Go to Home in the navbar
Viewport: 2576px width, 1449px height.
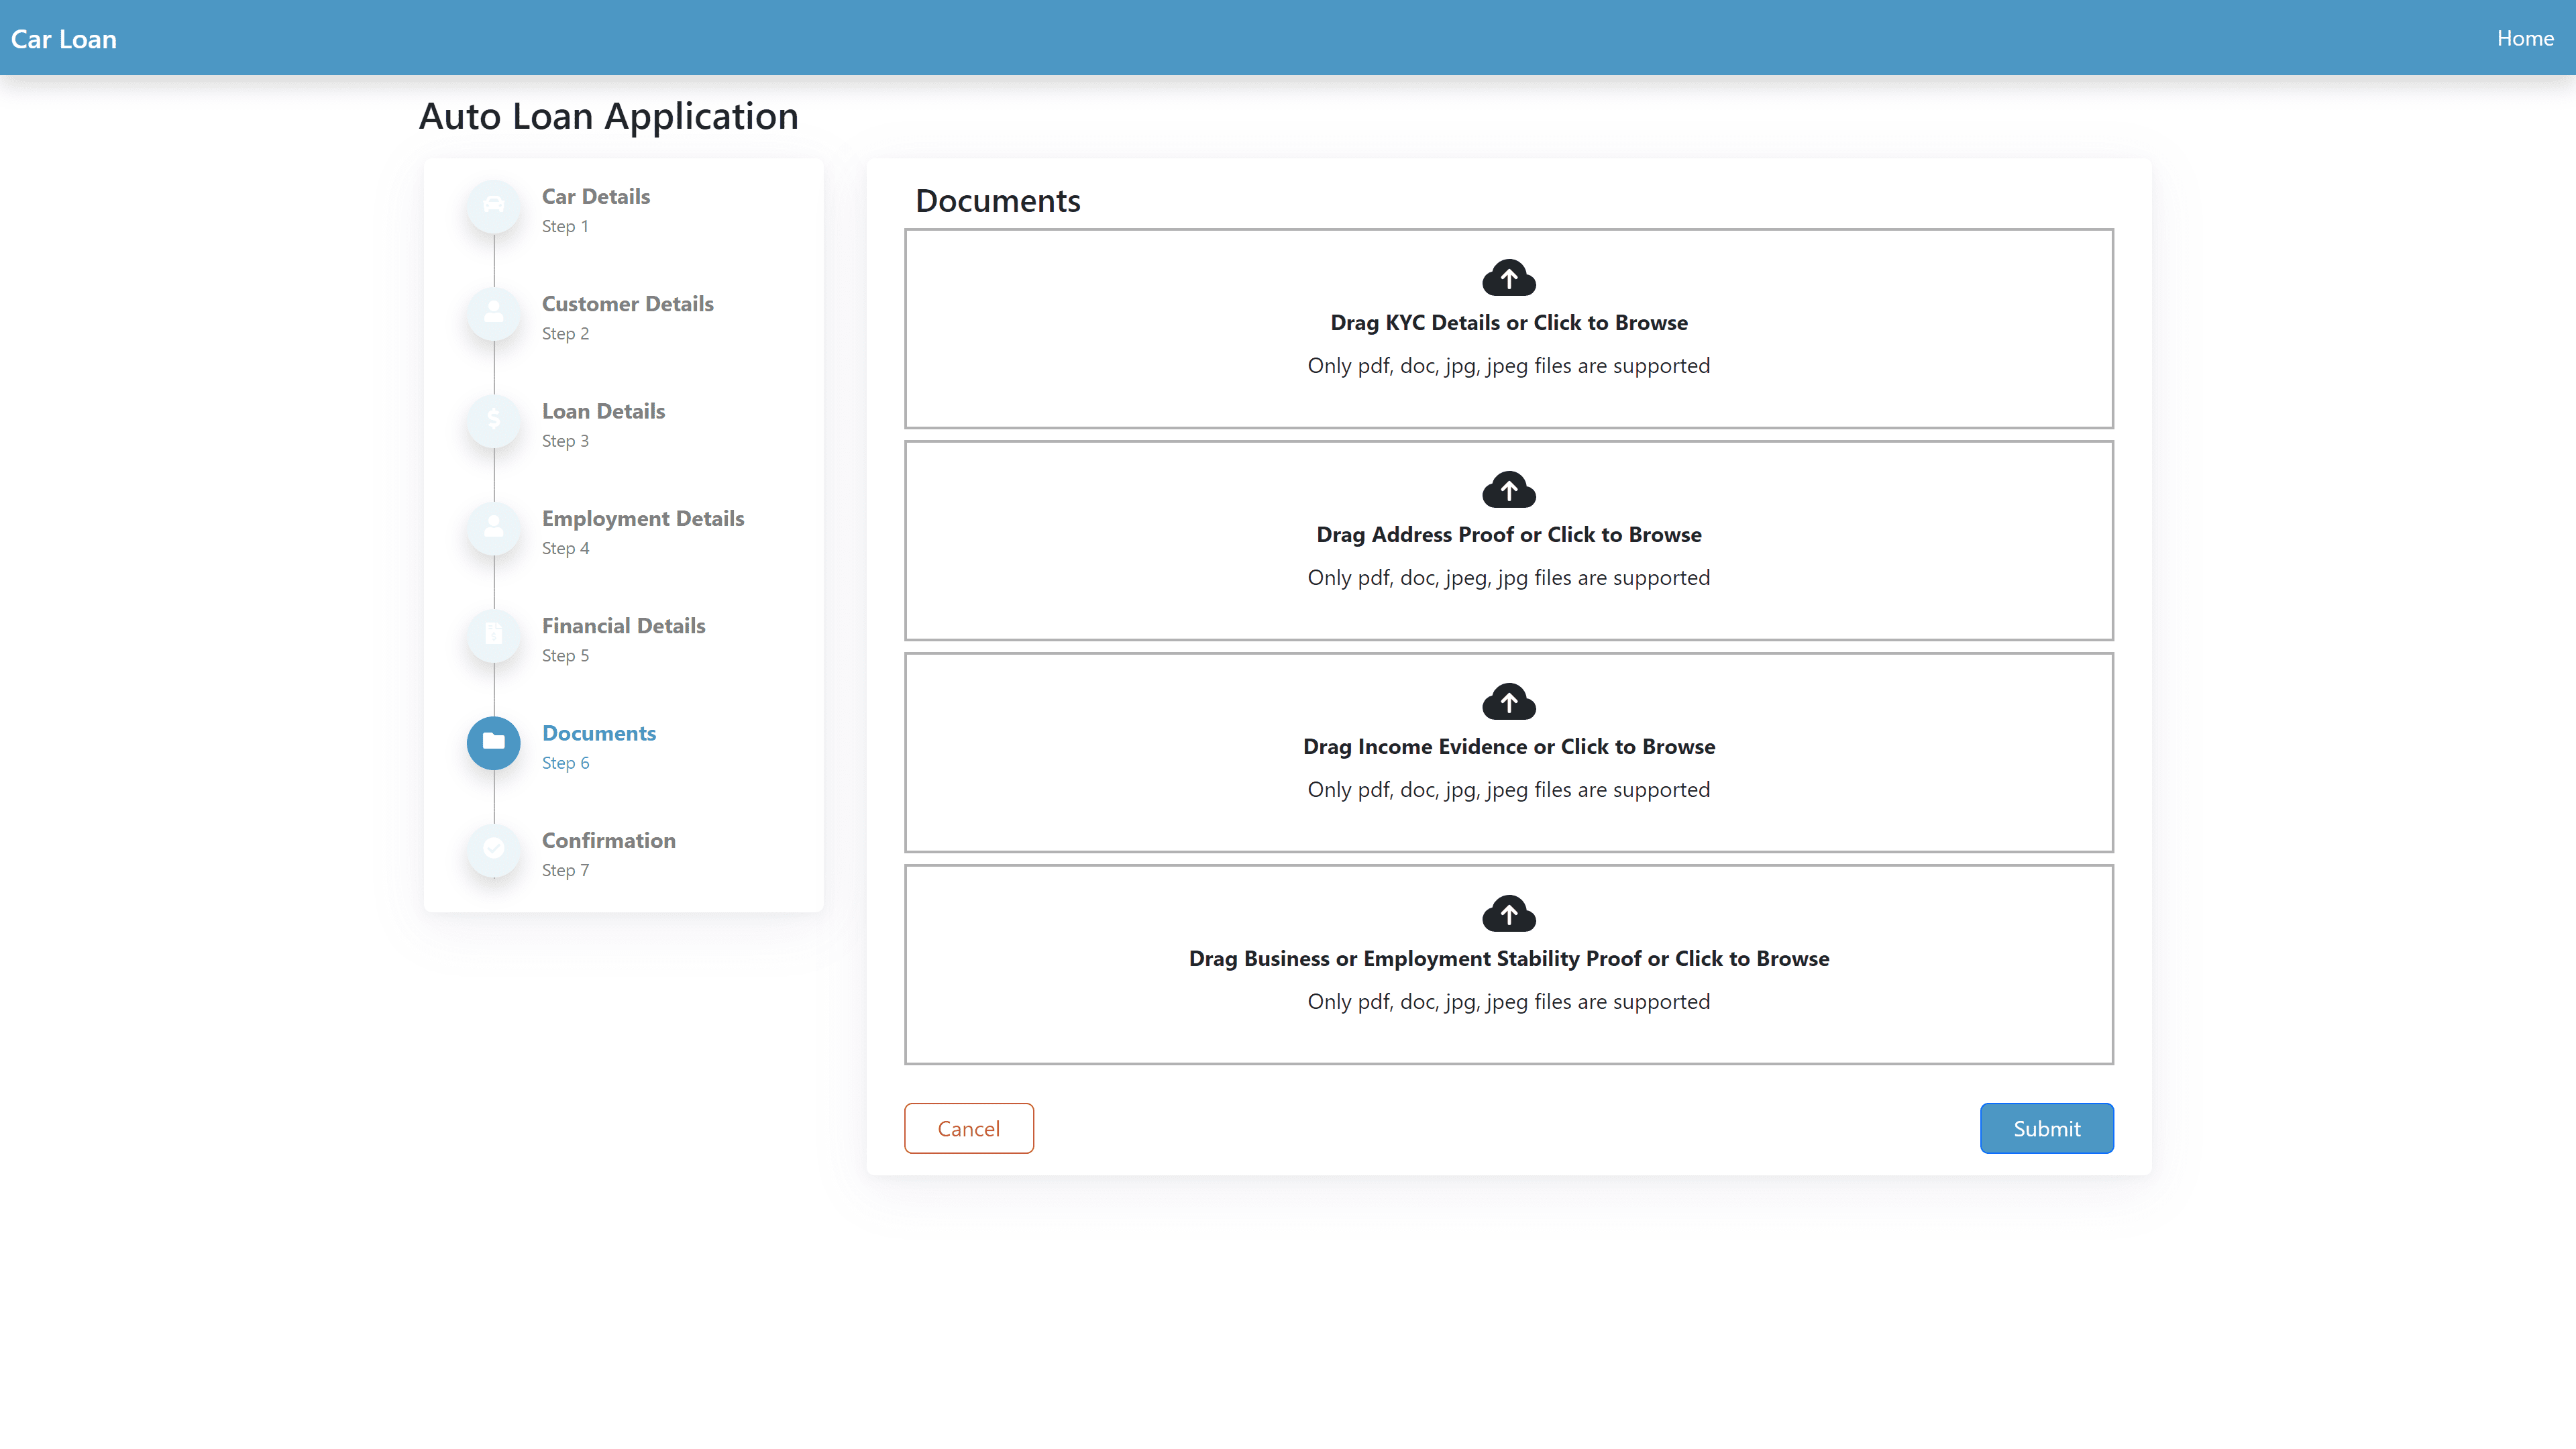click(x=2525, y=38)
